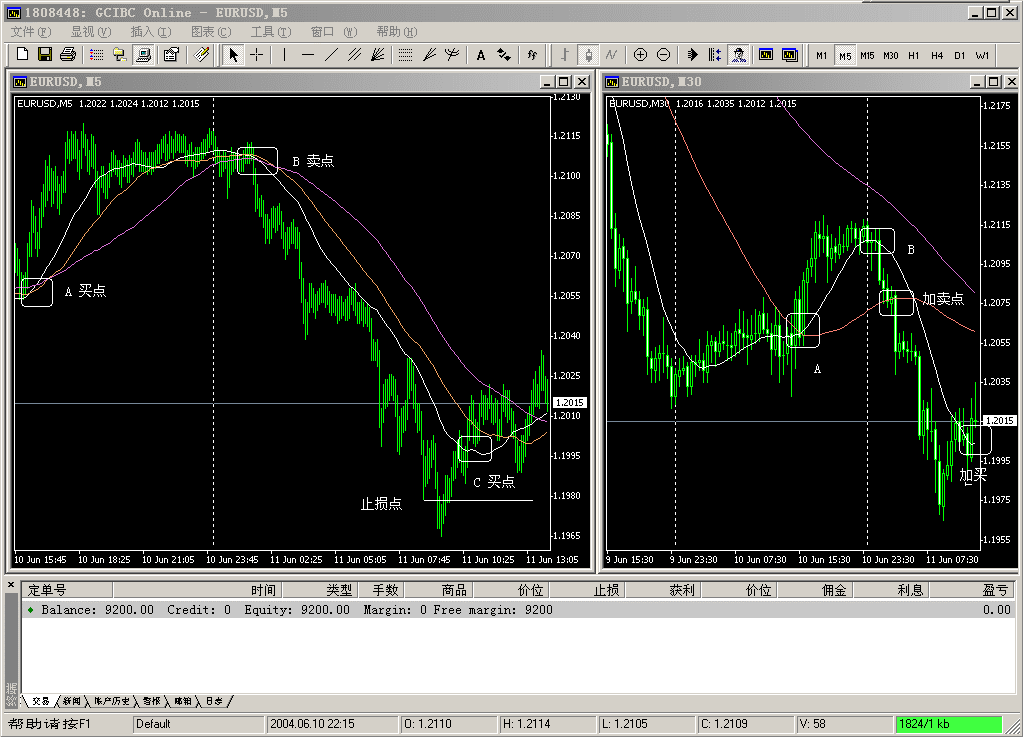This screenshot has width=1023, height=737.
Task: Click the zoom out minus icon
Action: [663, 55]
